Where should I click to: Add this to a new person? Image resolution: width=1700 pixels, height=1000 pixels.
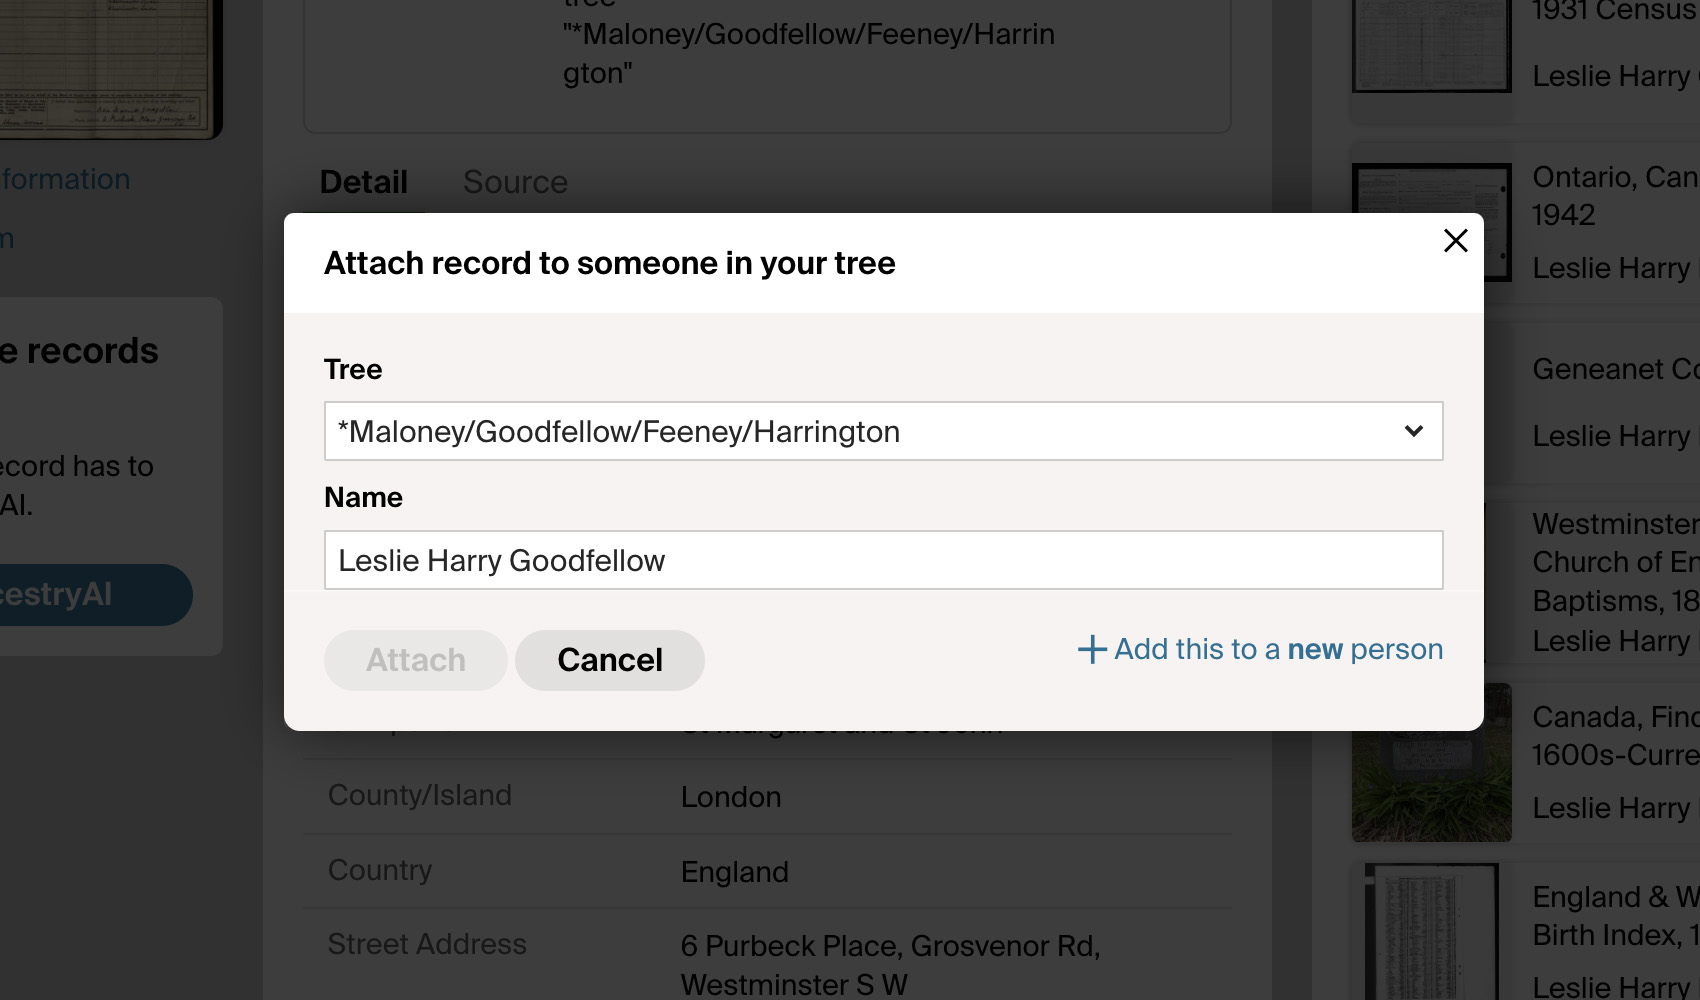(x=1260, y=649)
